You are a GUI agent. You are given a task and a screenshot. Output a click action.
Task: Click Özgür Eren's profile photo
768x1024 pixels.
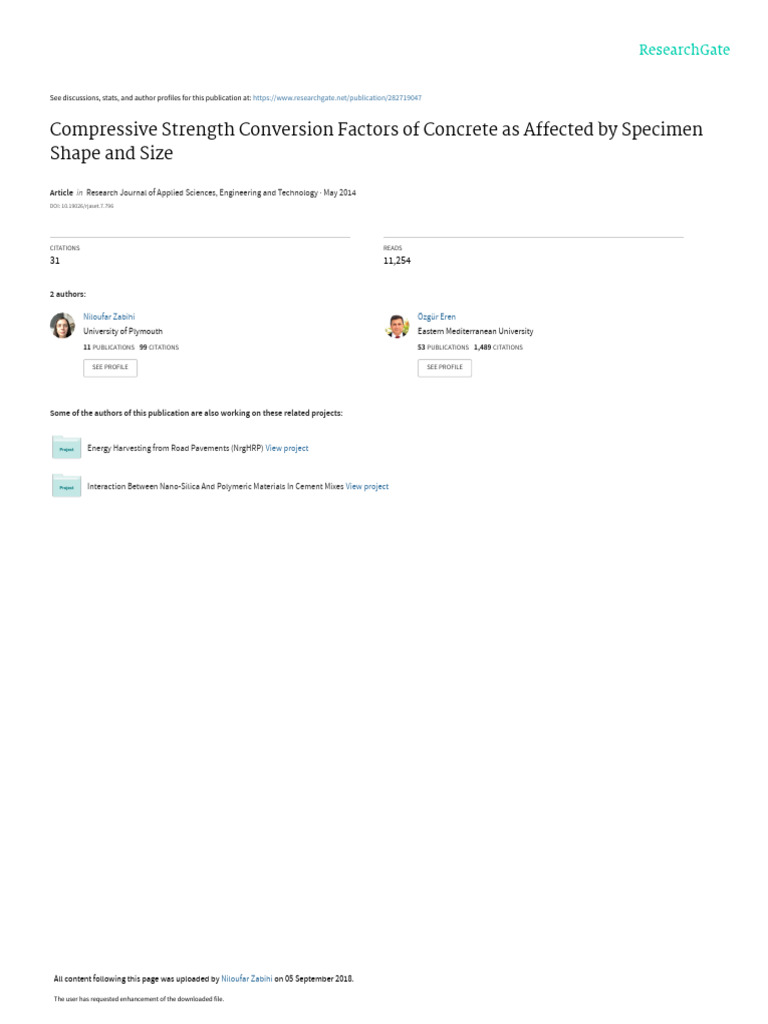[x=397, y=326]
